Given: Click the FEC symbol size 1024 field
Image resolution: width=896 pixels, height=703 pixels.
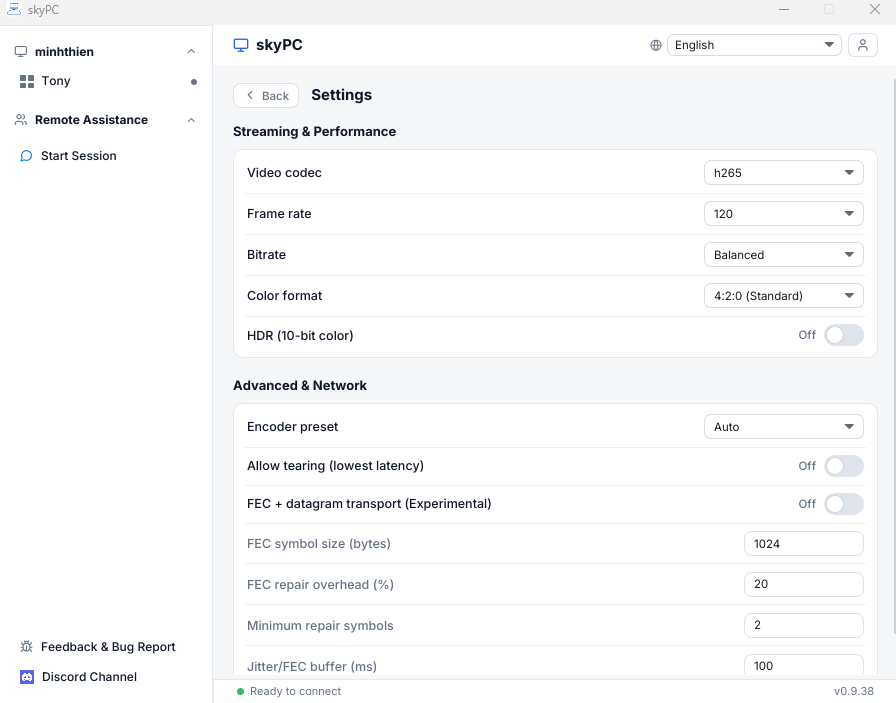Looking at the screenshot, I should 803,544.
